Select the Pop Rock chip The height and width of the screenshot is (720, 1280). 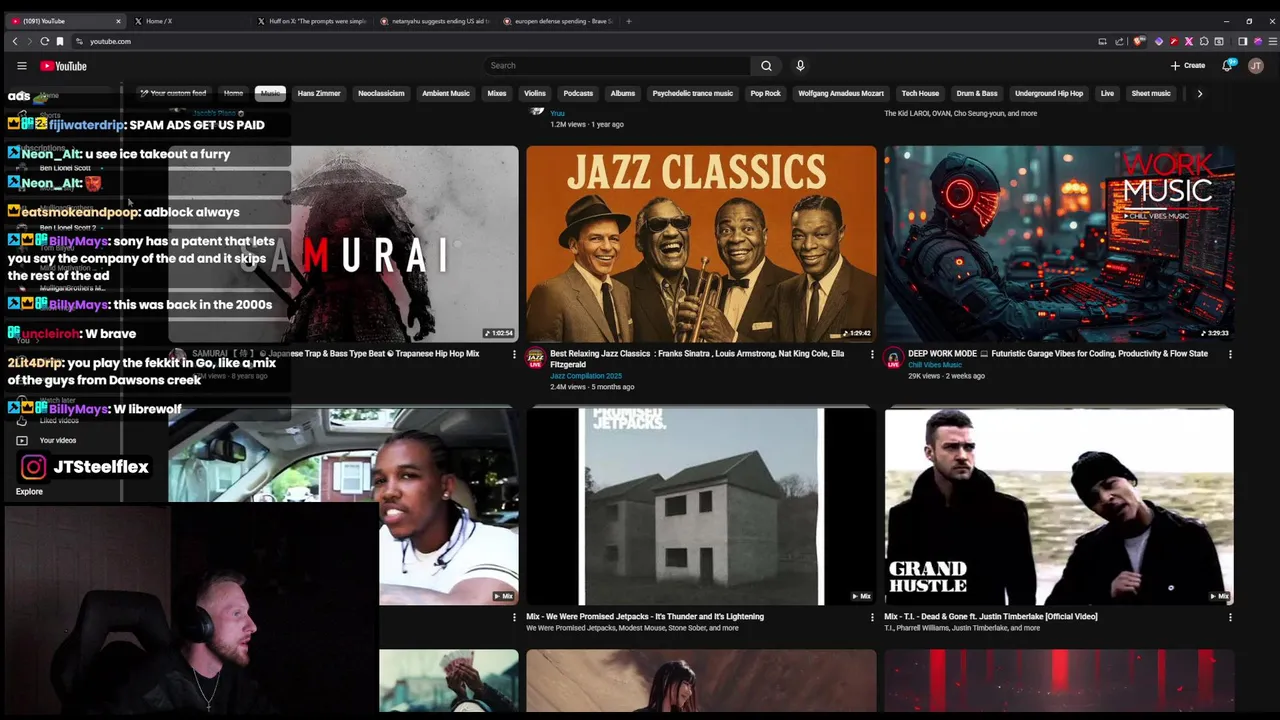point(766,93)
